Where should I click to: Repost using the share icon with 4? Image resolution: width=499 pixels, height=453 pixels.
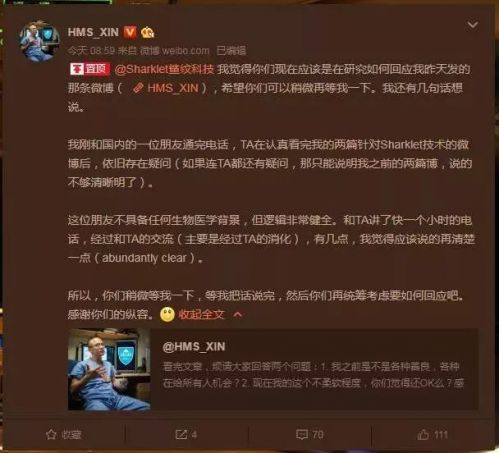(186, 435)
